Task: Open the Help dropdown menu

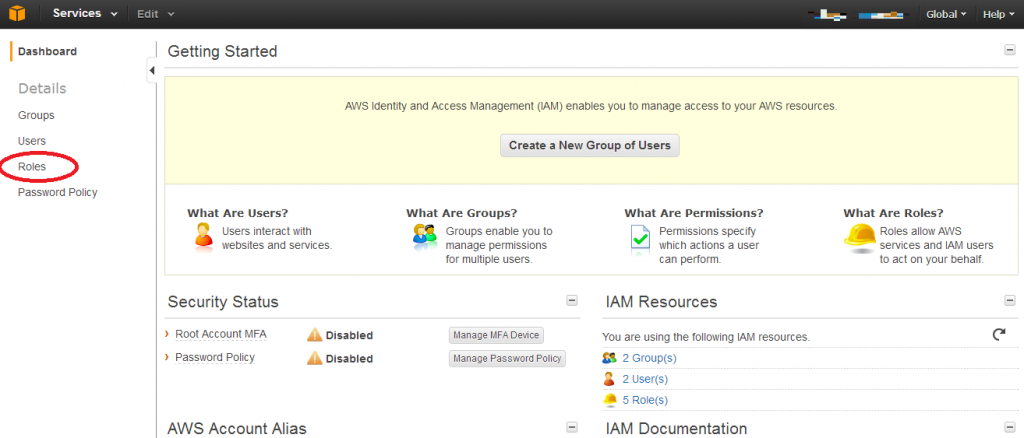Action: coord(999,14)
